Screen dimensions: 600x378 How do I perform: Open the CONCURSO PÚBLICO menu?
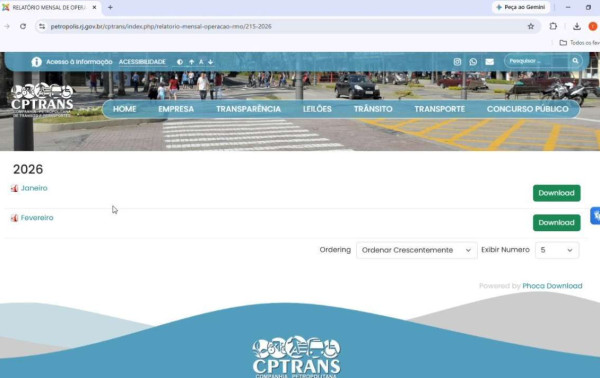528,109
